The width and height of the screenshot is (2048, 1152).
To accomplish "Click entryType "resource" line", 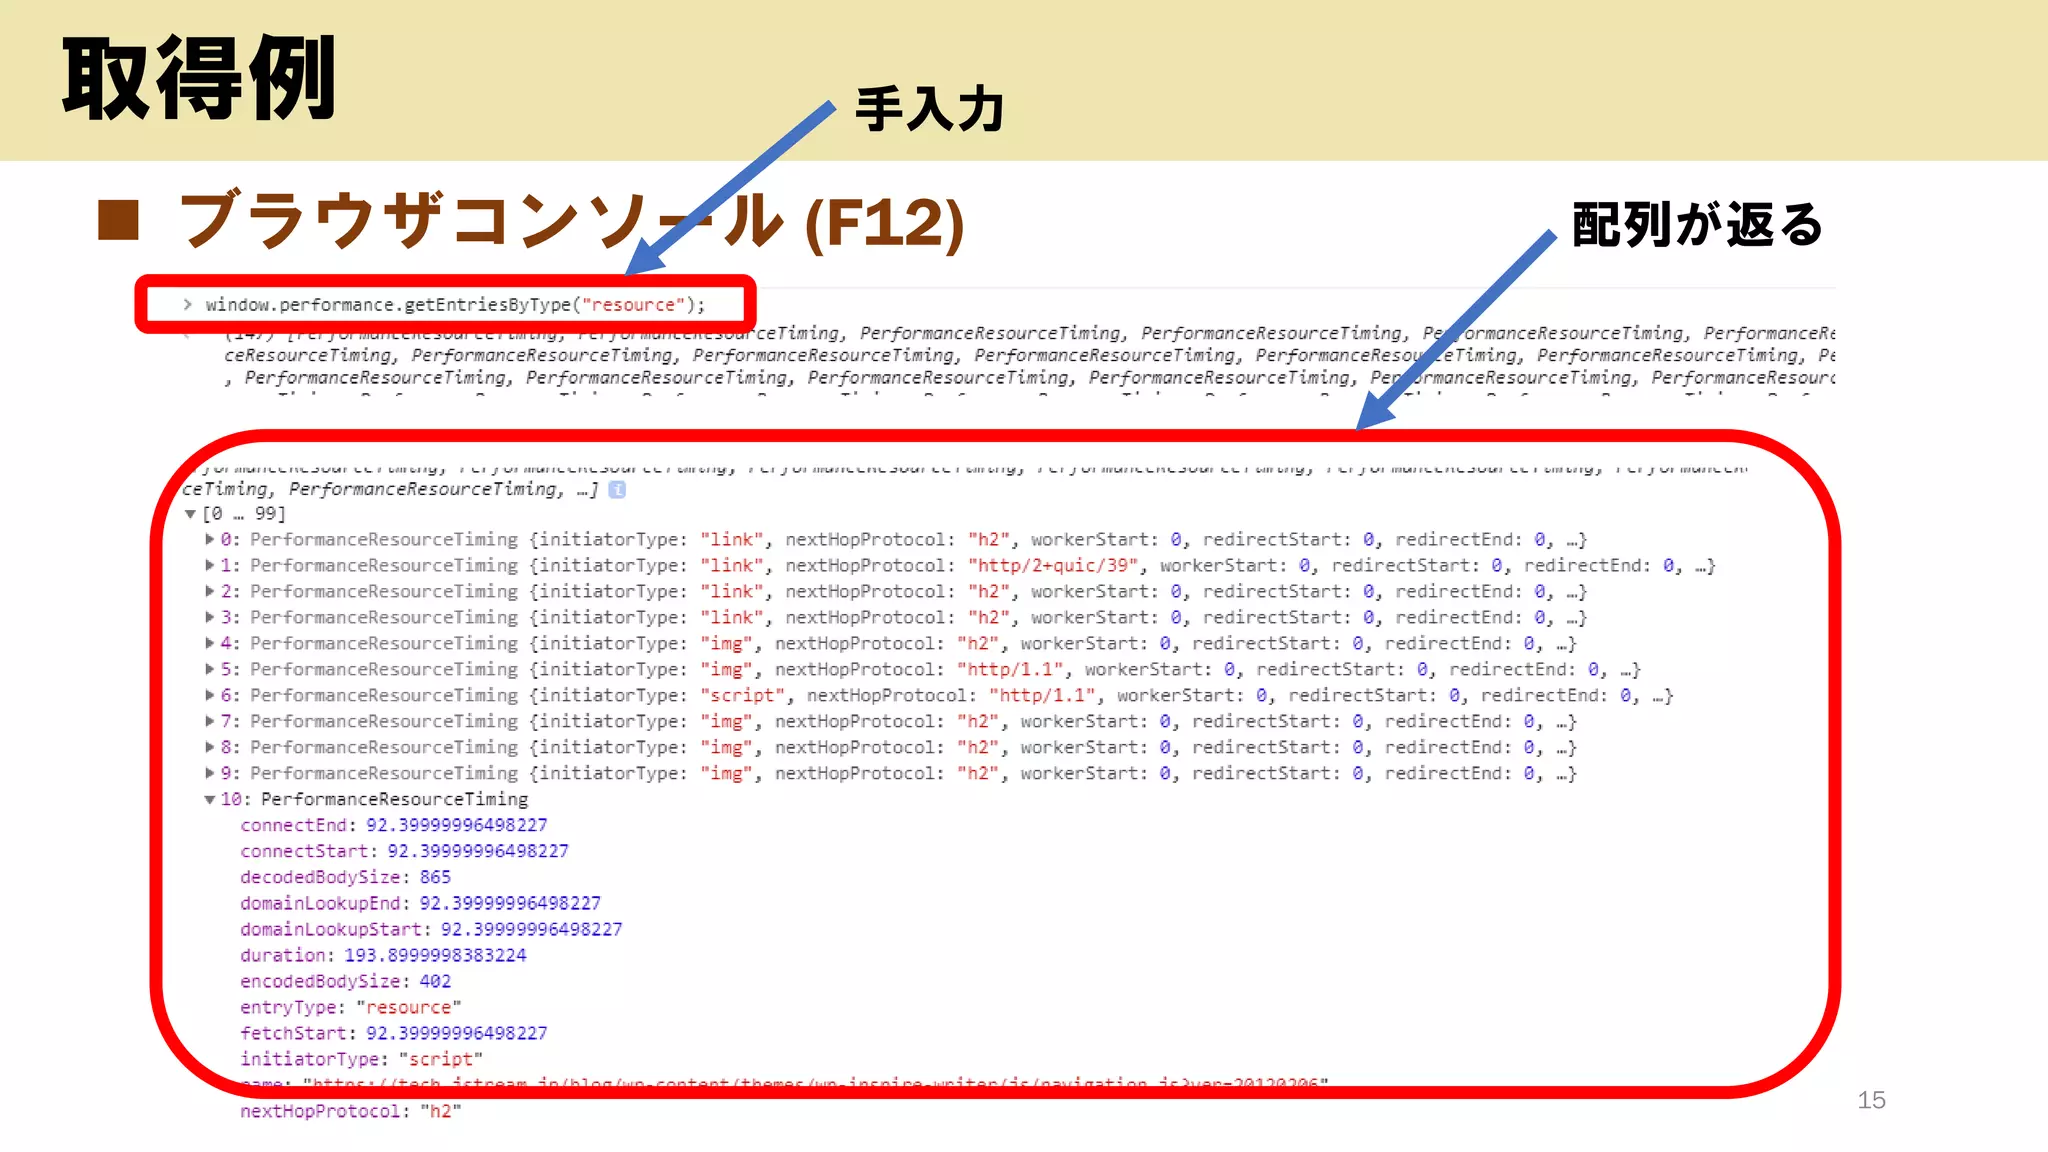I will click(350, 1007).
